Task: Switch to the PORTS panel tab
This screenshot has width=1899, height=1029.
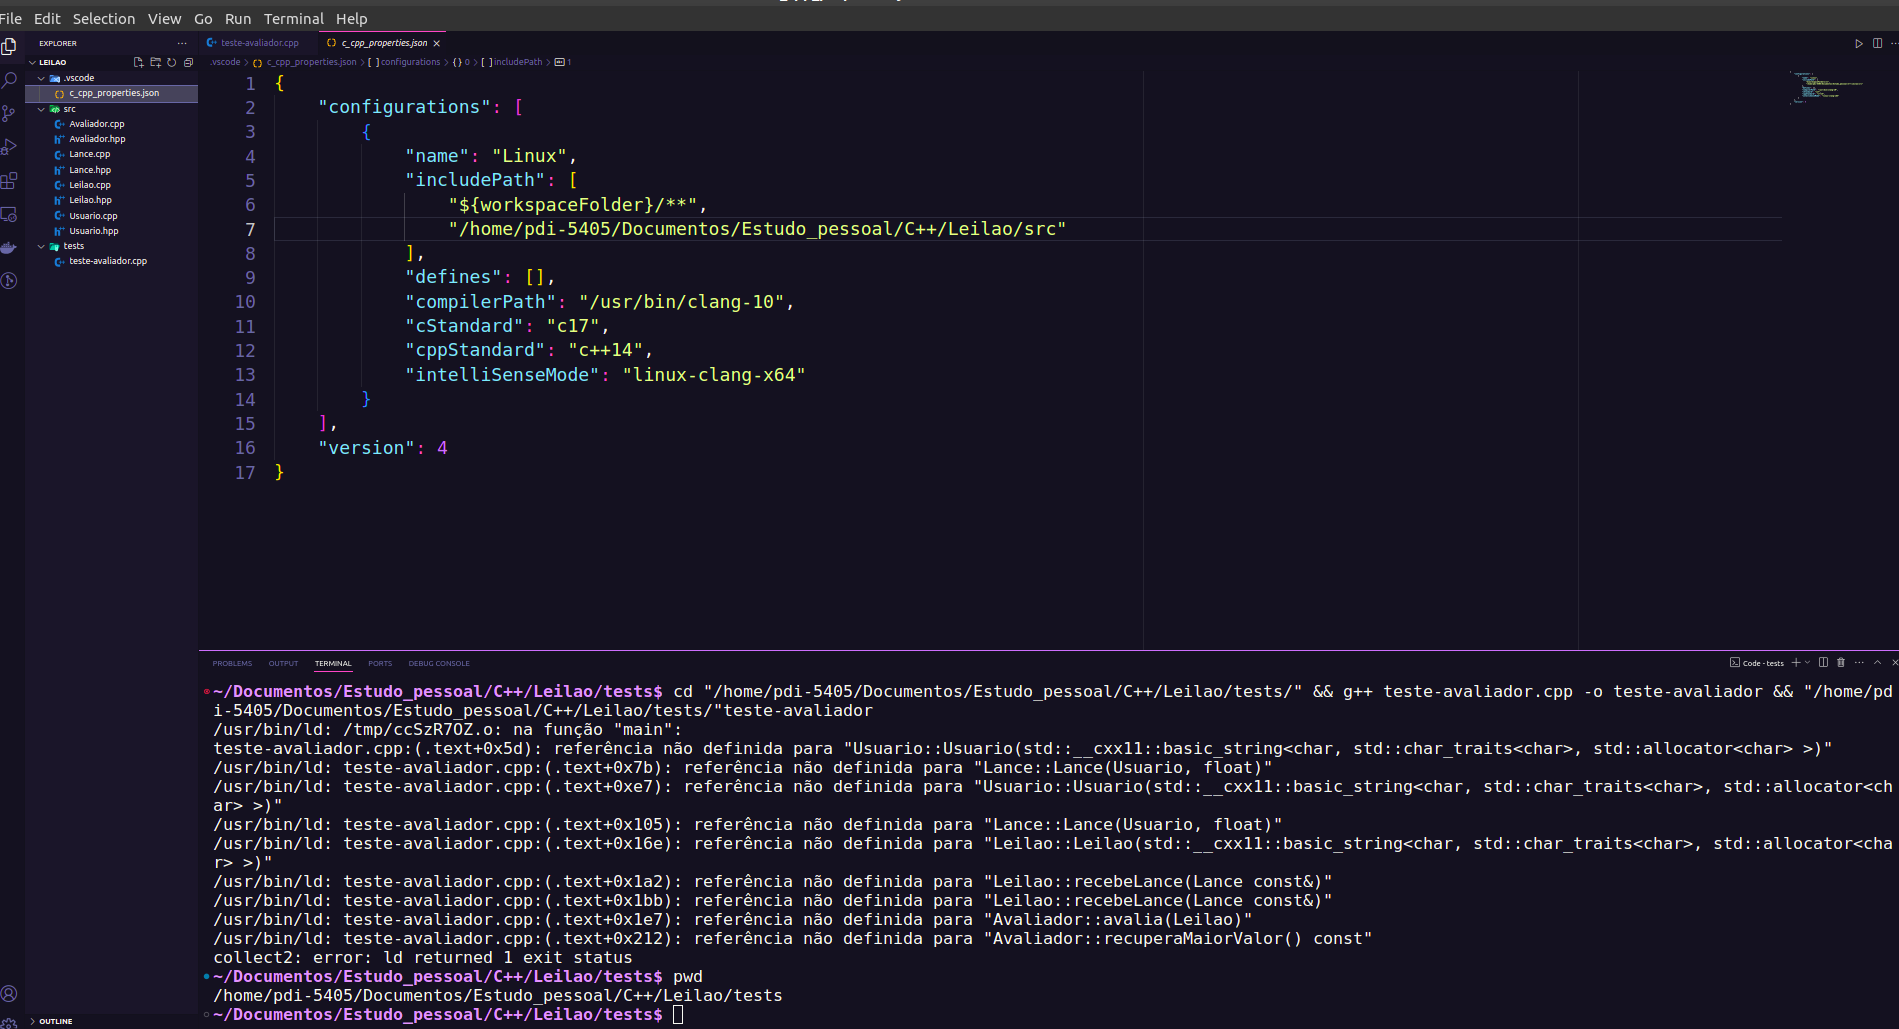Action: 380,663
